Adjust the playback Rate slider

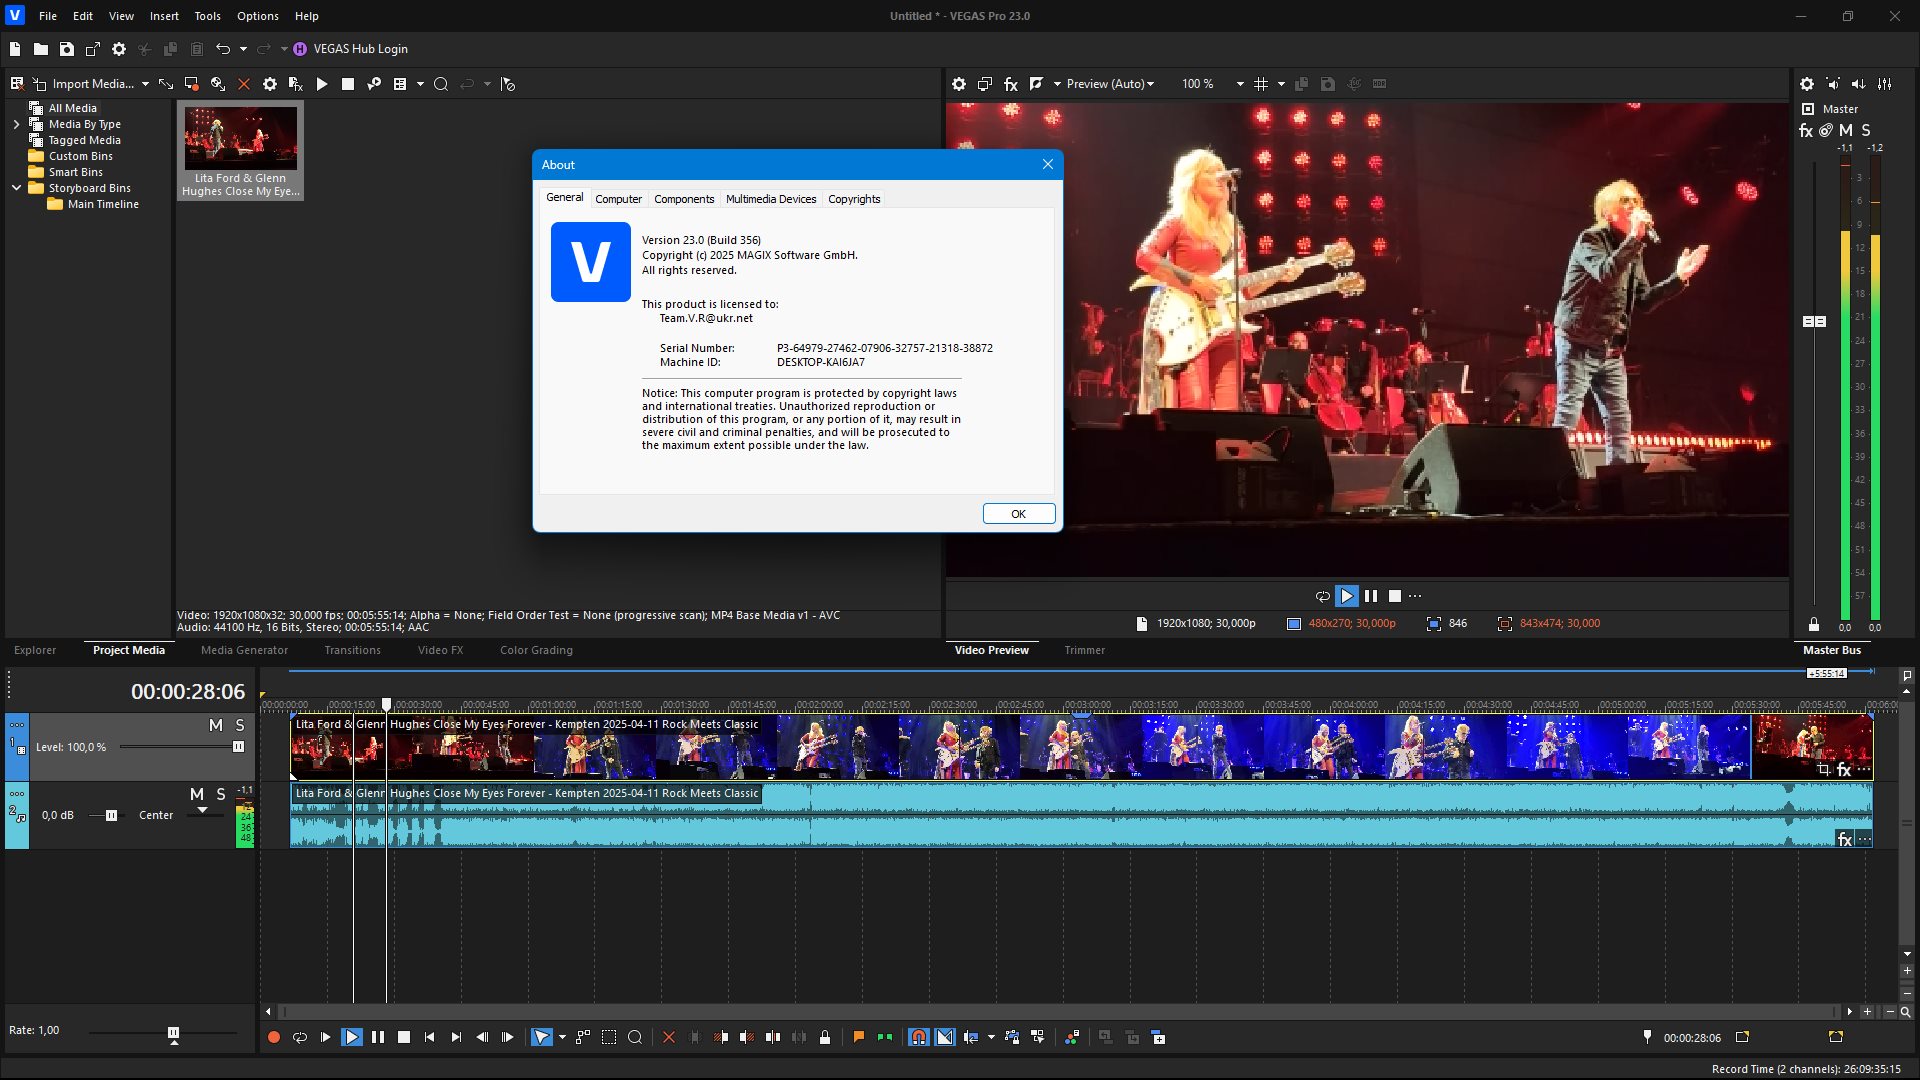(x=173, y=1032)
